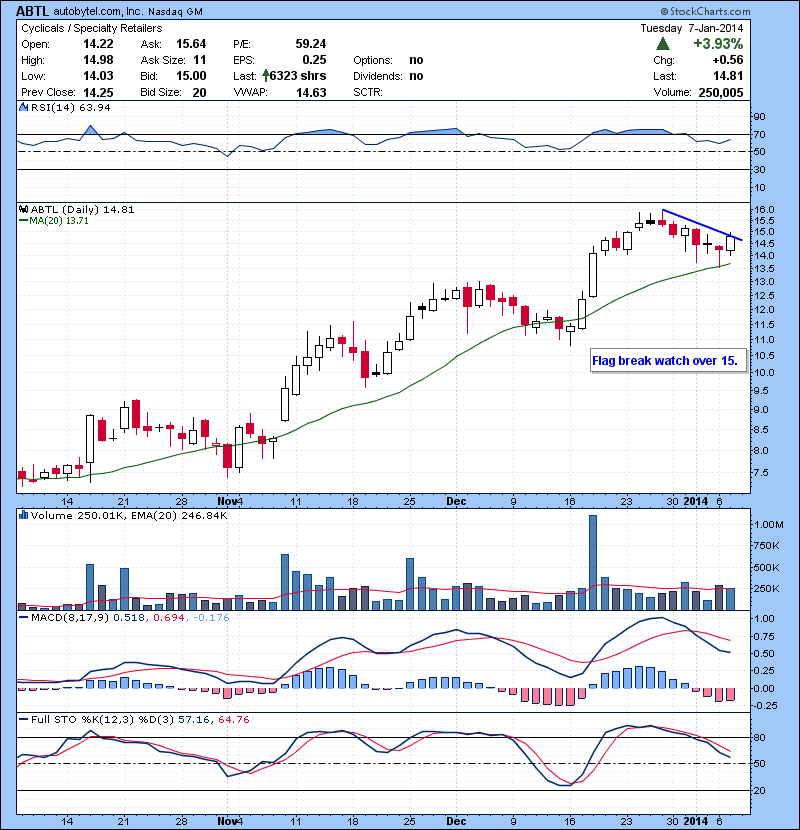Click the Ask Size value 11
The image size is (800, 830).
(200, 60)
